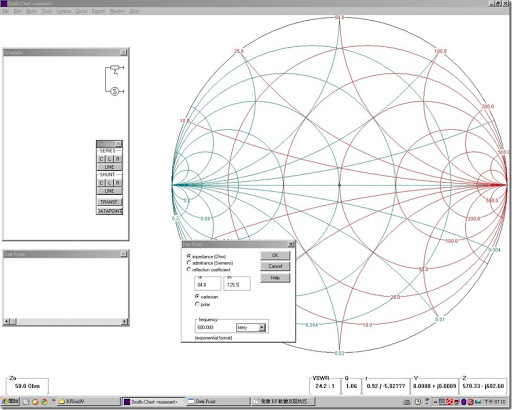Select admittance (Siemens) radio option
The width and height of the screenshot is (512, 410).
[x=189, y=263]
